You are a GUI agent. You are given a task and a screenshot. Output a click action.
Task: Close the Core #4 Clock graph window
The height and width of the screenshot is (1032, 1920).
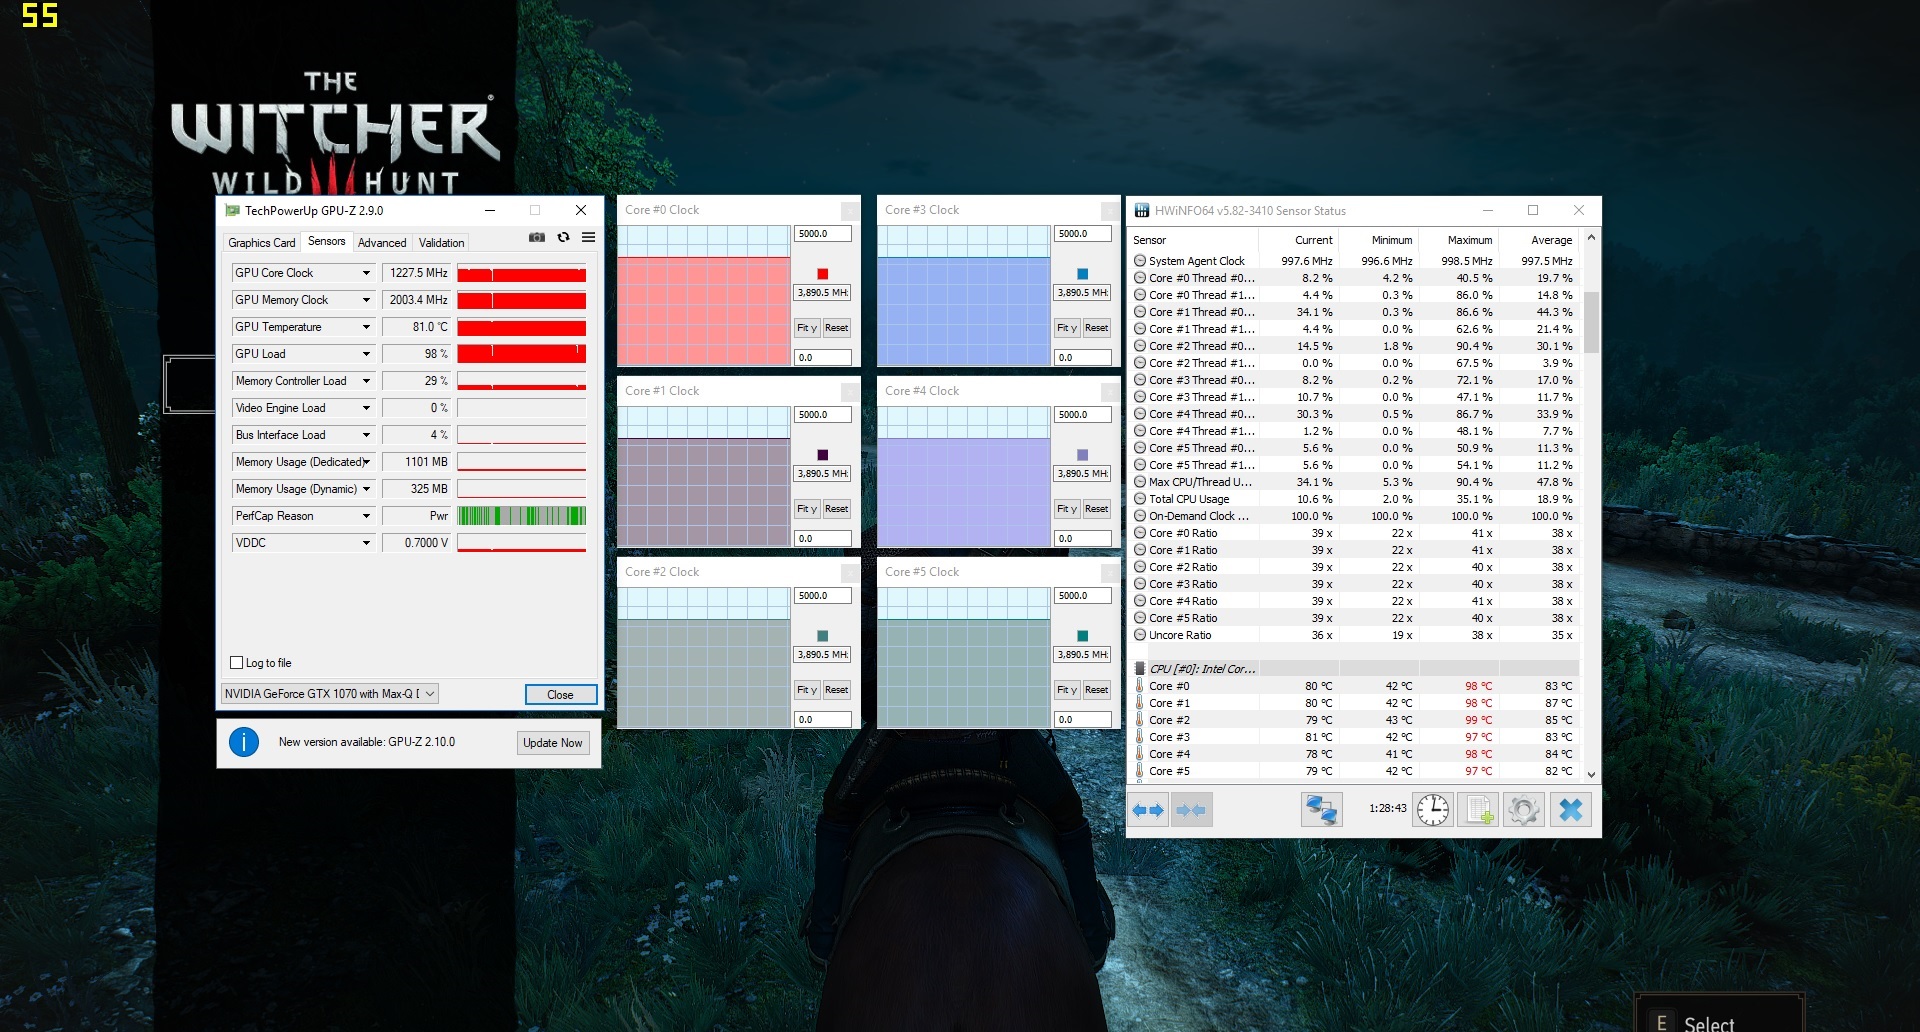[1110, 391]
